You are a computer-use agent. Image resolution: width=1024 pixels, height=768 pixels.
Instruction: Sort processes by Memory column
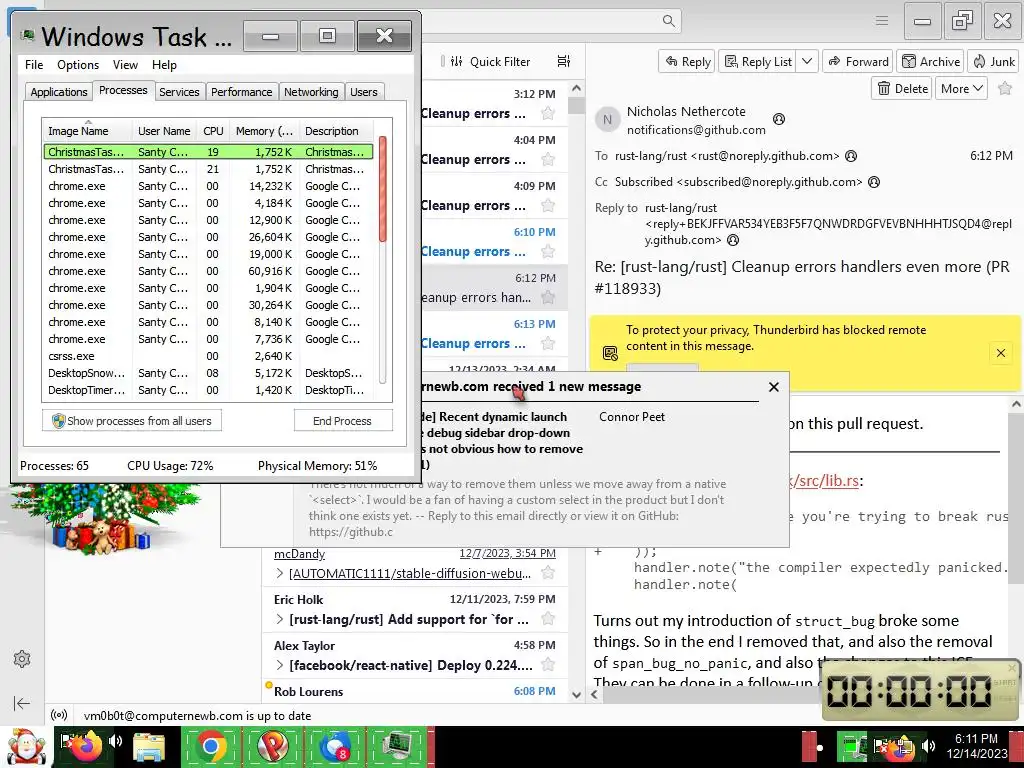pos(264,131)
